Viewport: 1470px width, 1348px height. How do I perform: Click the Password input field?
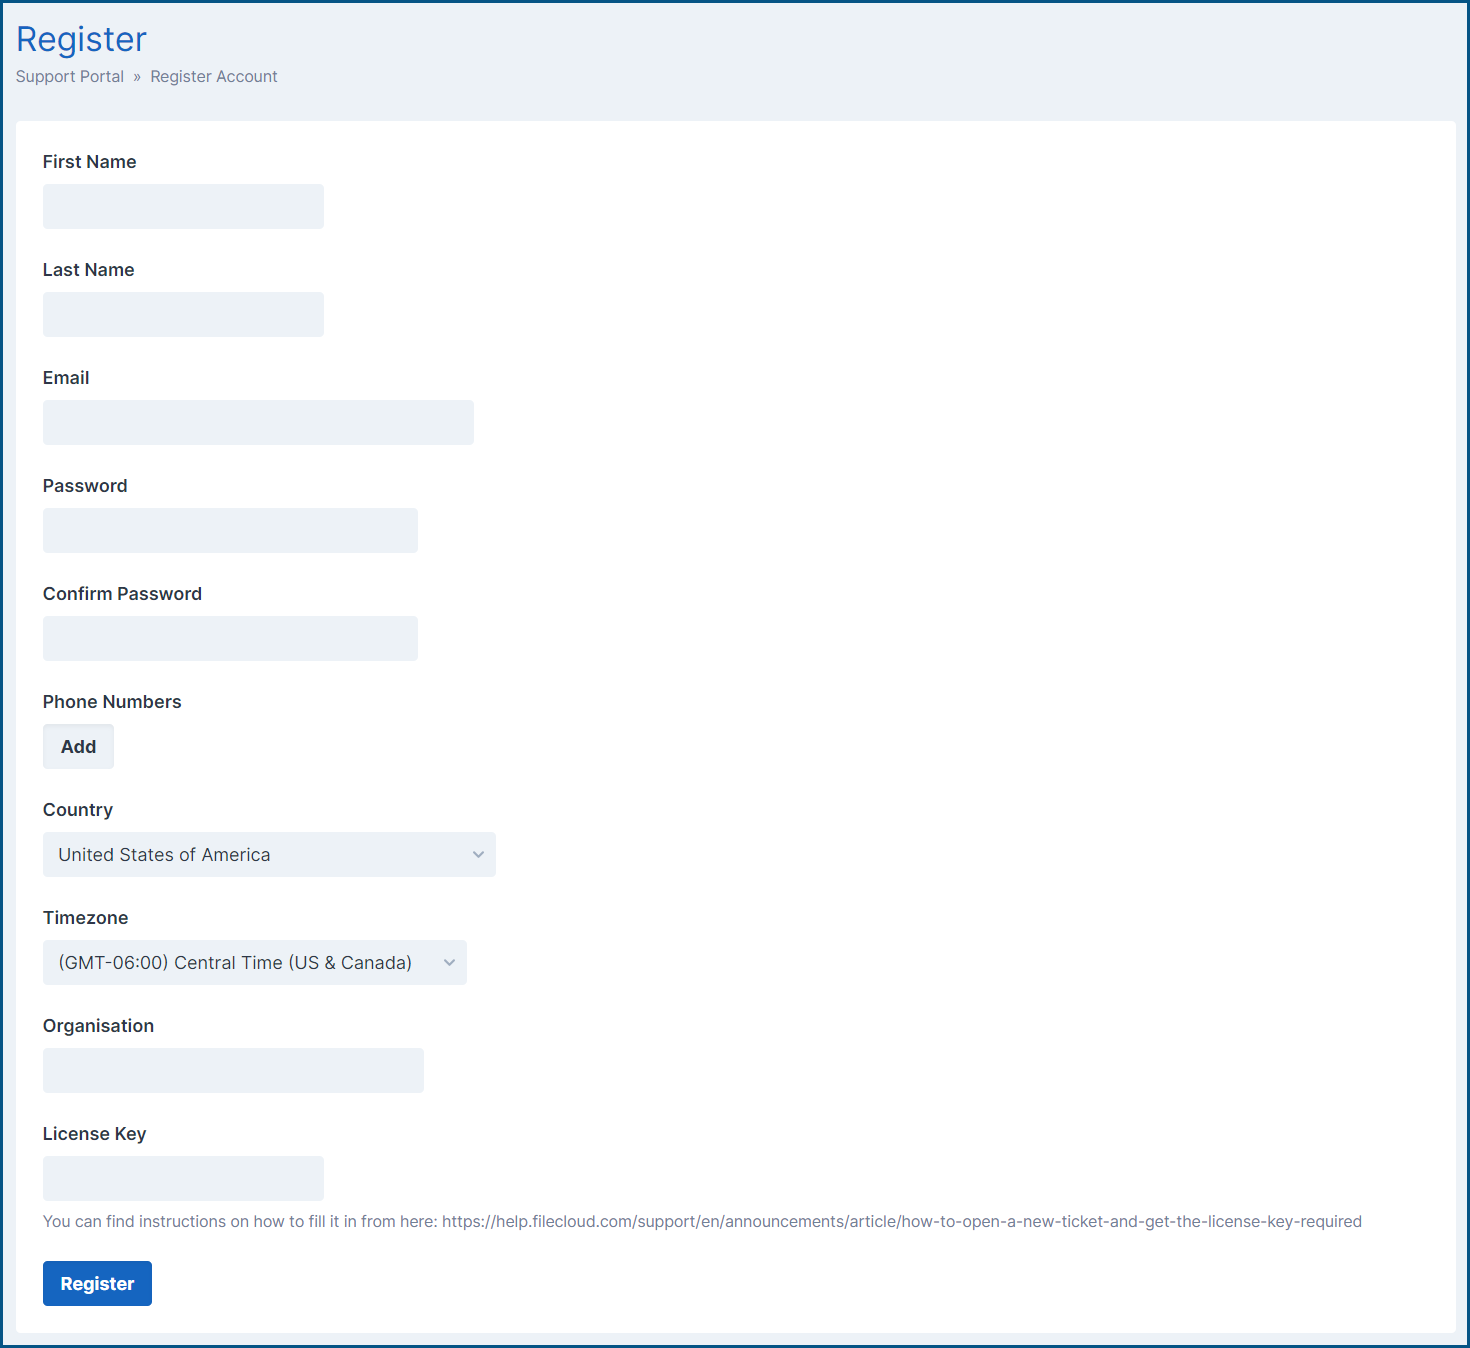pos(229,530)
